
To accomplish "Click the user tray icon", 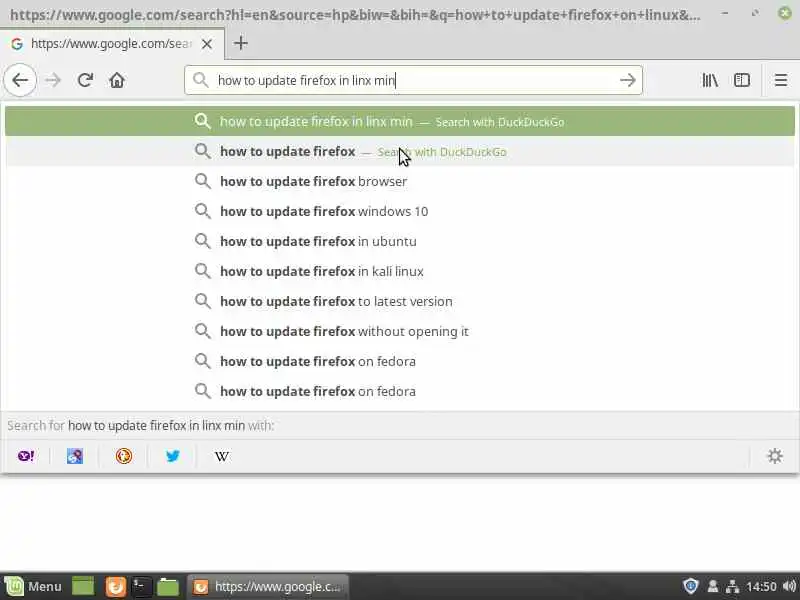I will point(713,586).
